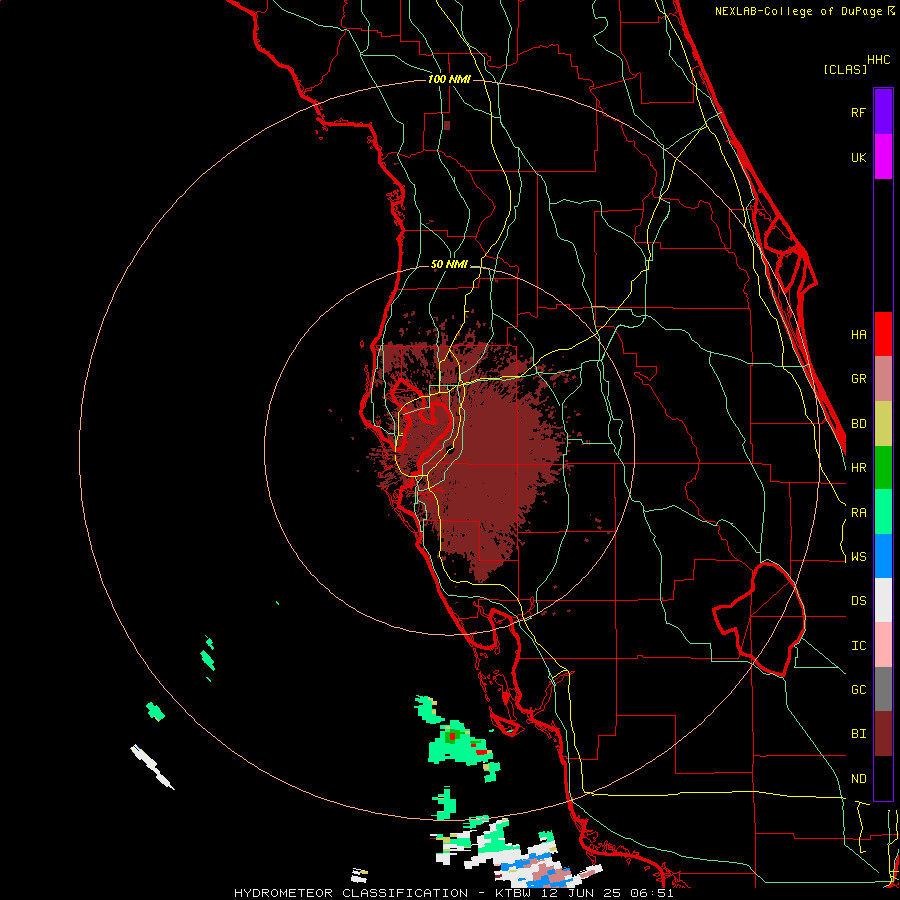This screenshot has height=900, width=900.
Task: Pick the brown BI legend swatch
Action: point(883,734)
